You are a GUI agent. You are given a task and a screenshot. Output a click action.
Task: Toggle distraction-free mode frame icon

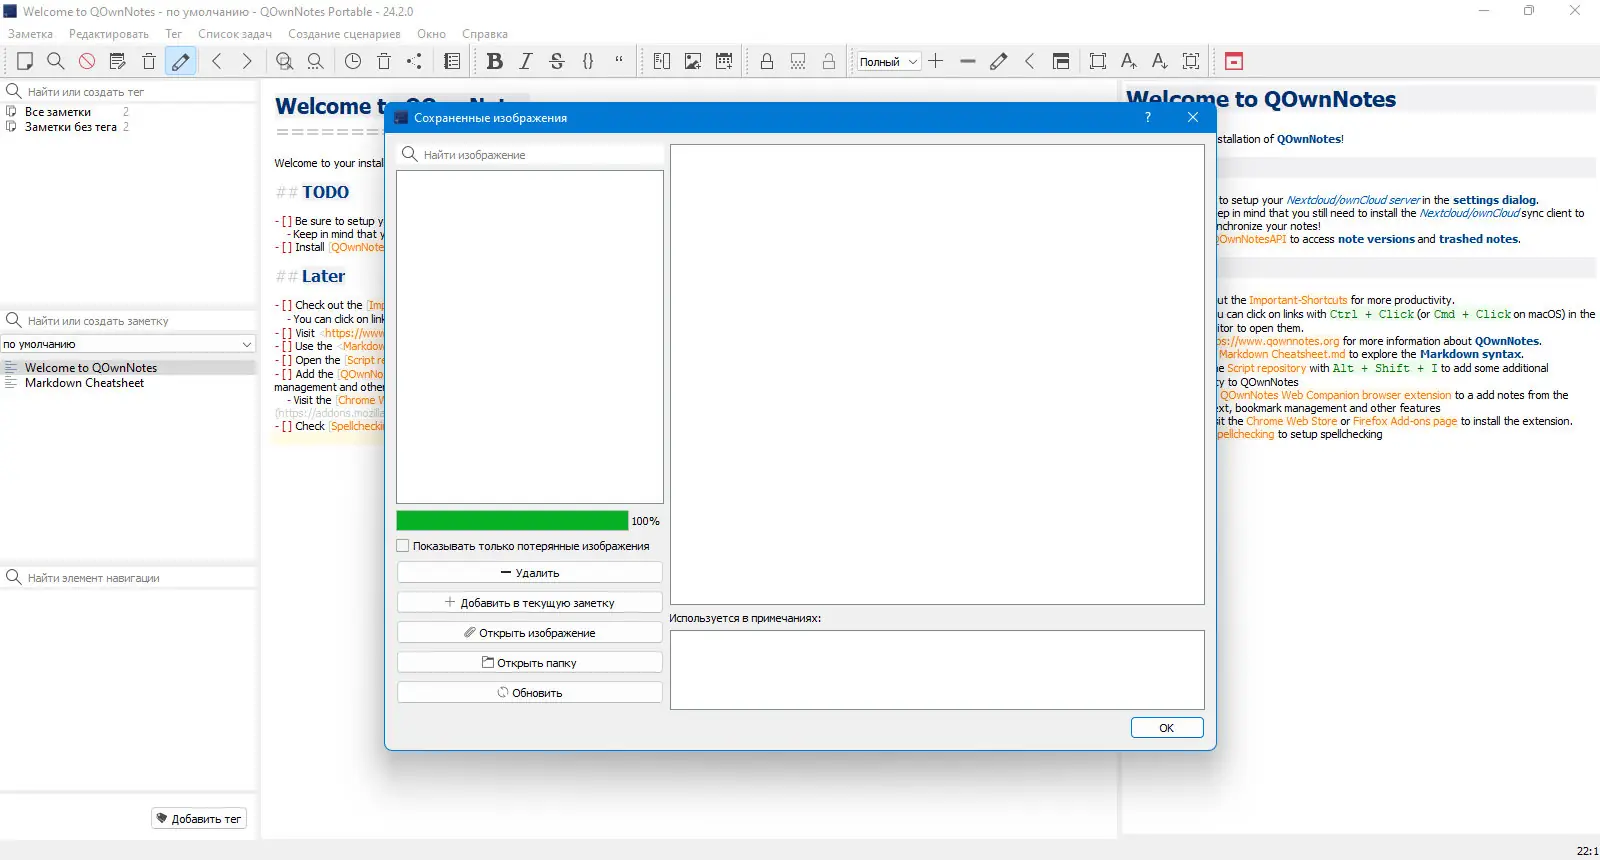point(1098,61)
